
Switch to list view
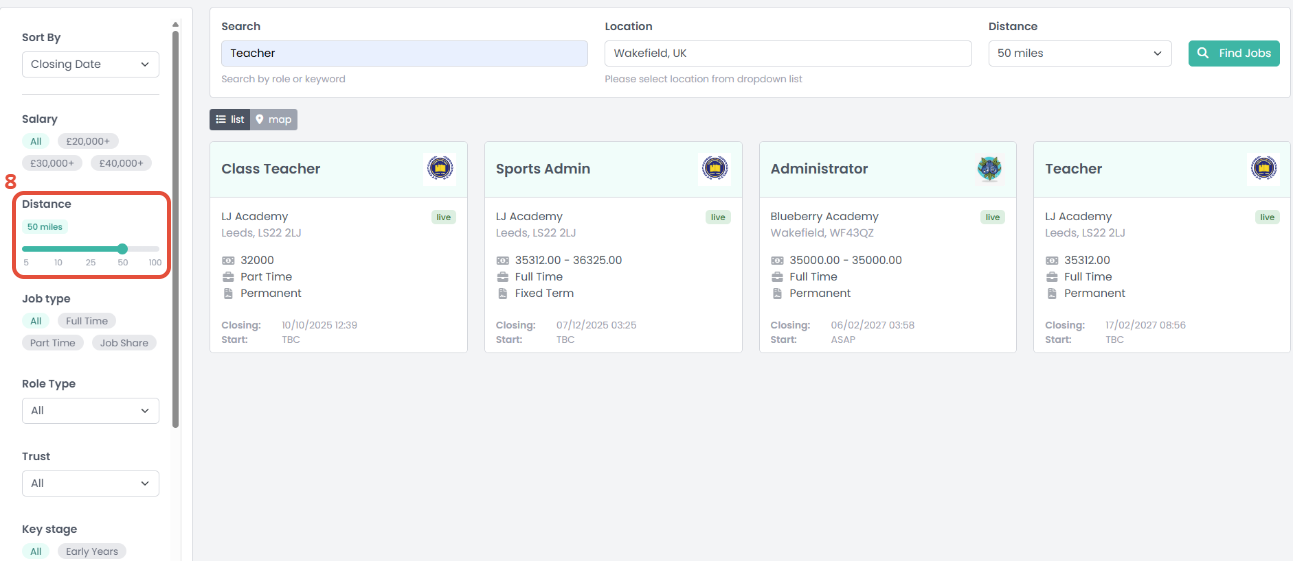coord(230,120)
